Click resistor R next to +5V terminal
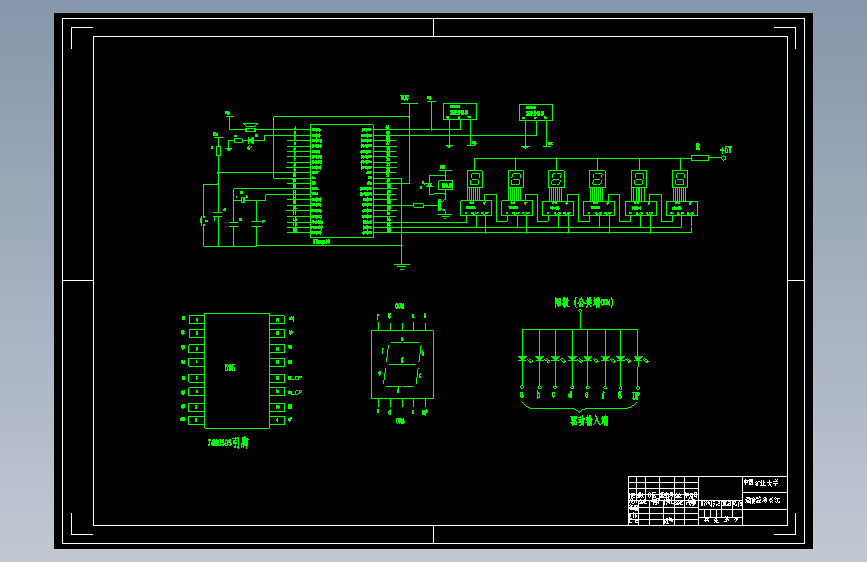The image size is (867, 562). pos(699,158)
